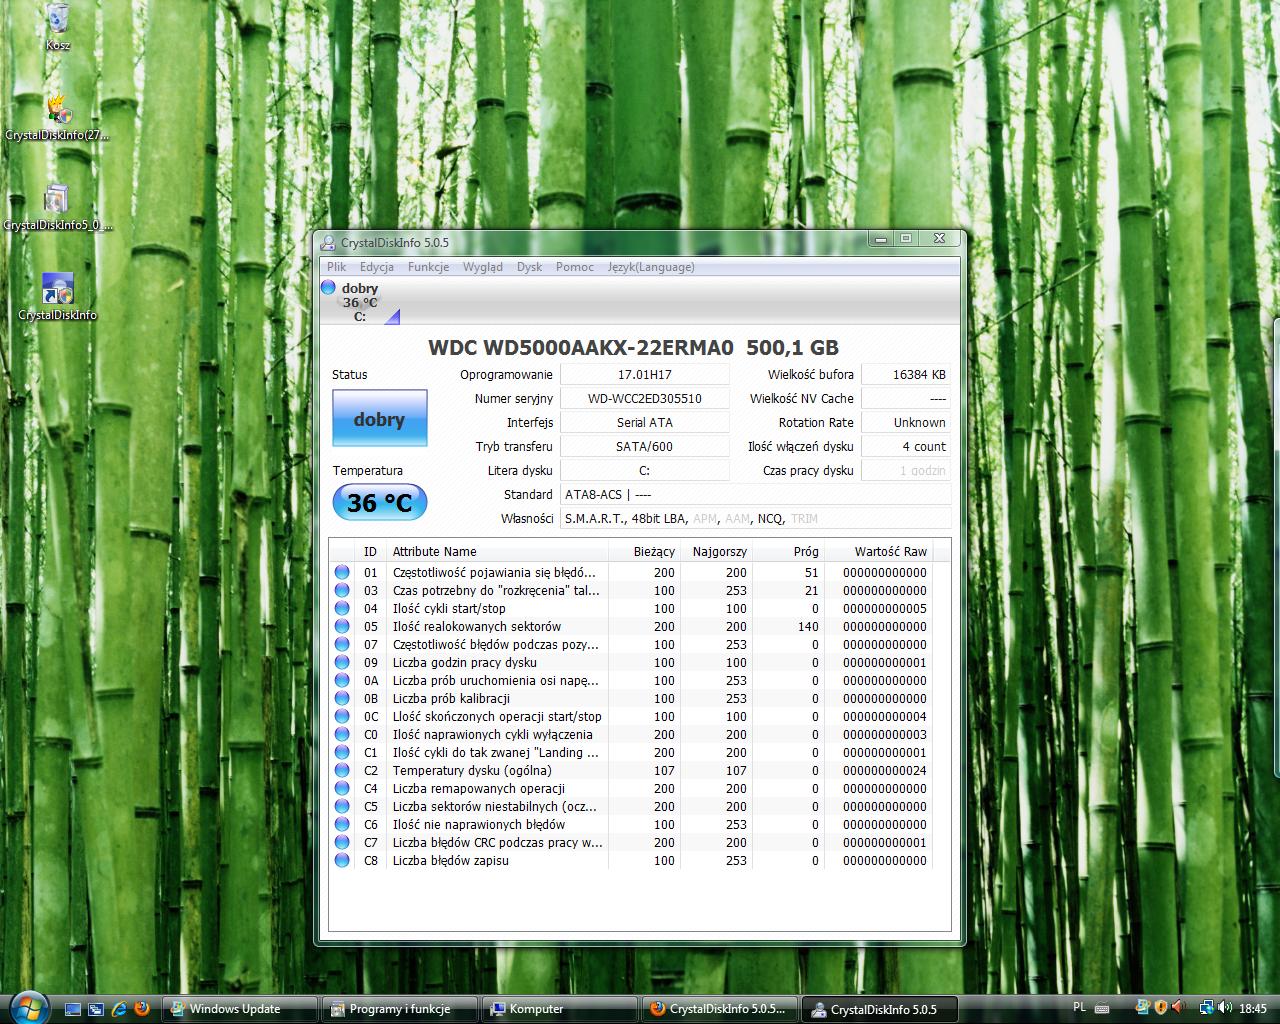Switch to Windows Update taskbar button
The height and width of the screenshot is (1024, 1280).
click(x=240, y=1009)
